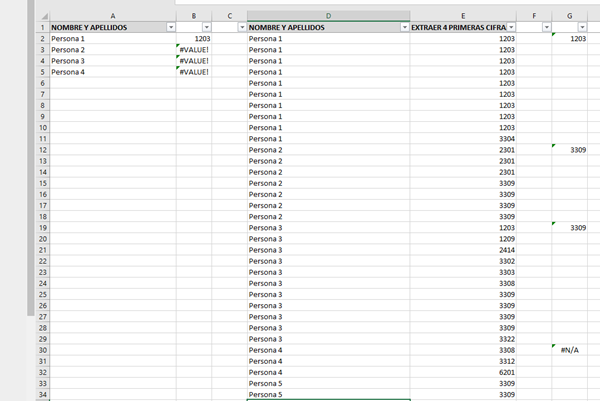Image resolution: width=600 pixels, height=401 pixels.
Task: Open filter dropdown for column D NOMBRE Y APELLIDOS
Action: (x=404, y=27)
